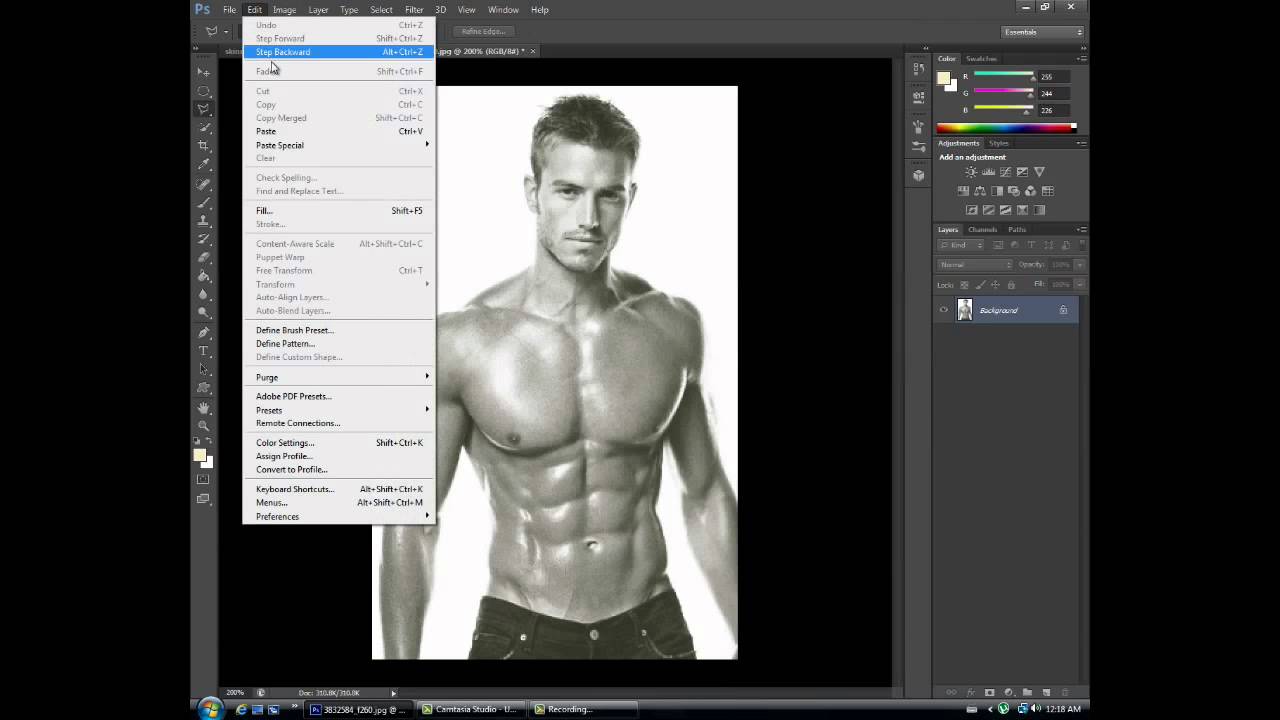Click the add layer mask icon
This screenshot has height=720, width=1280.
pyautogui.click(x=989, y=692)
